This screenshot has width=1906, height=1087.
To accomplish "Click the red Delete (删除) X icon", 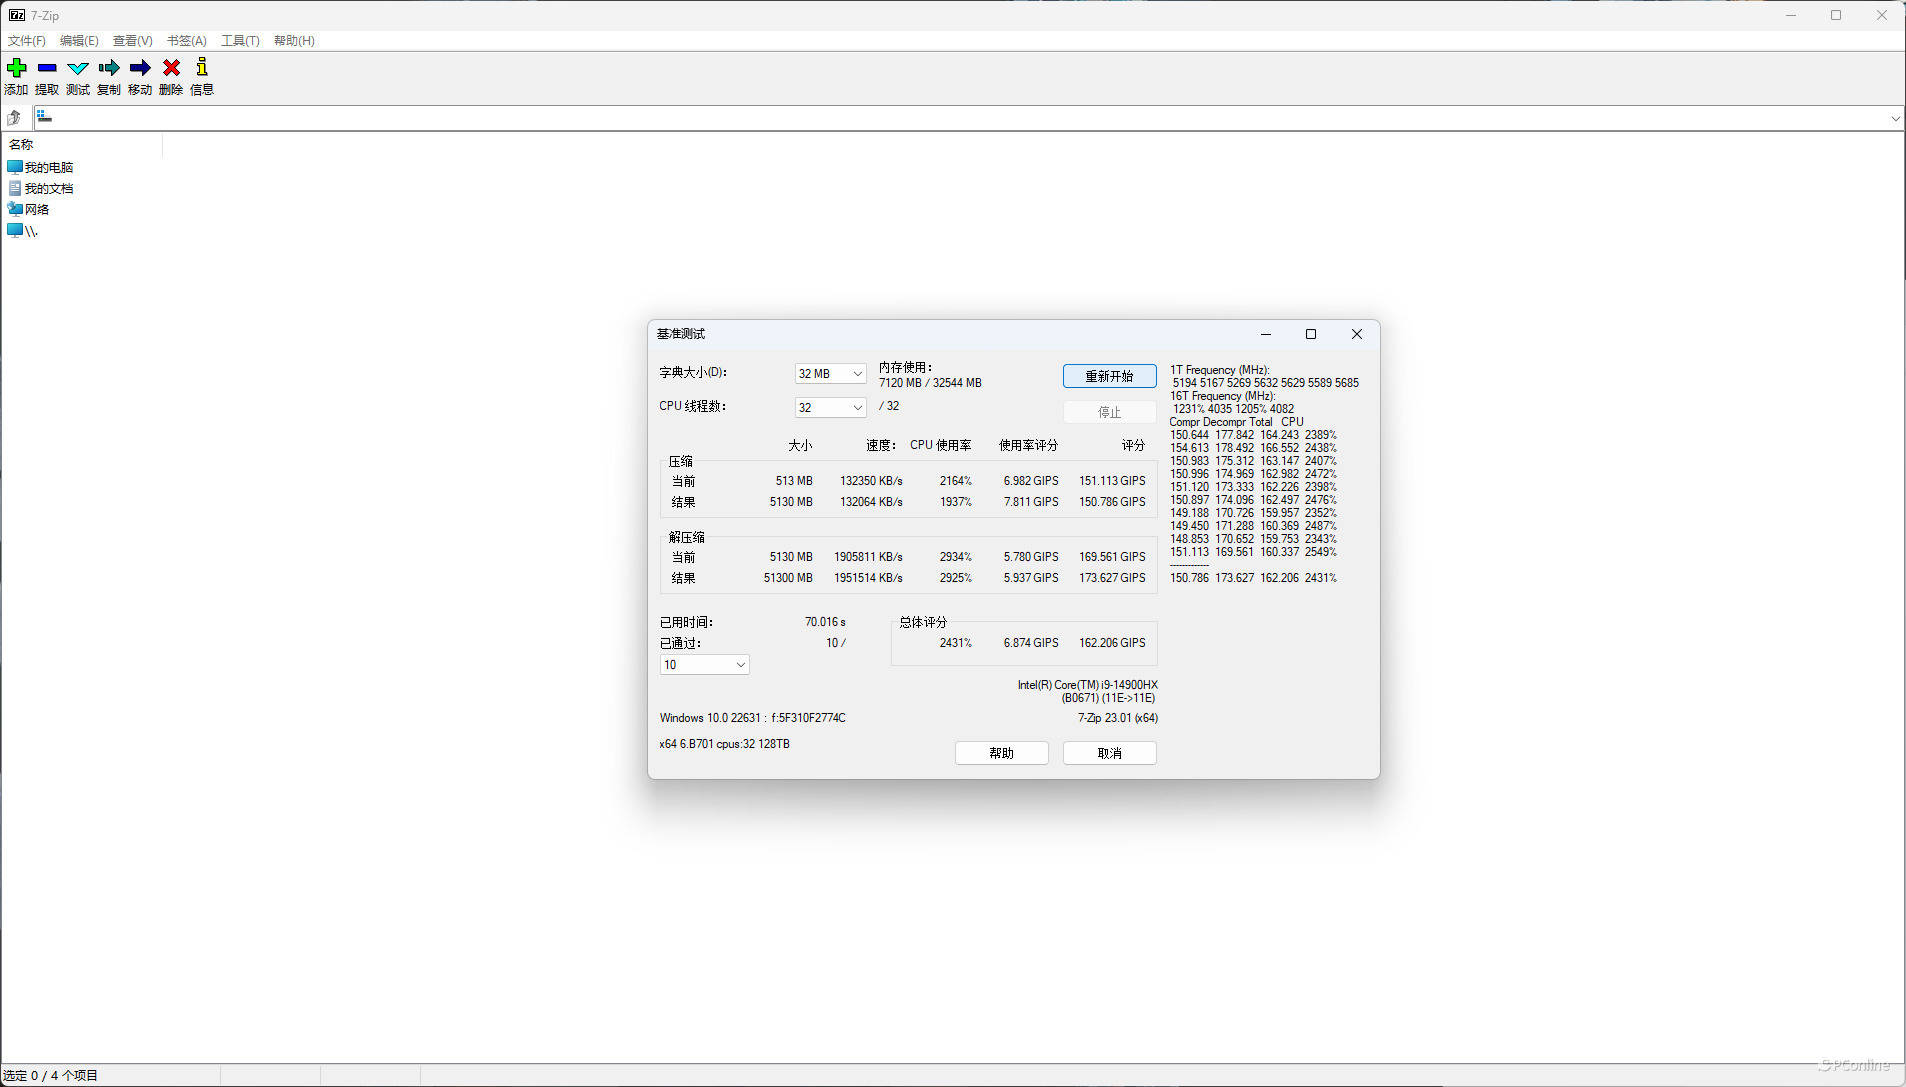I will 171,68.
